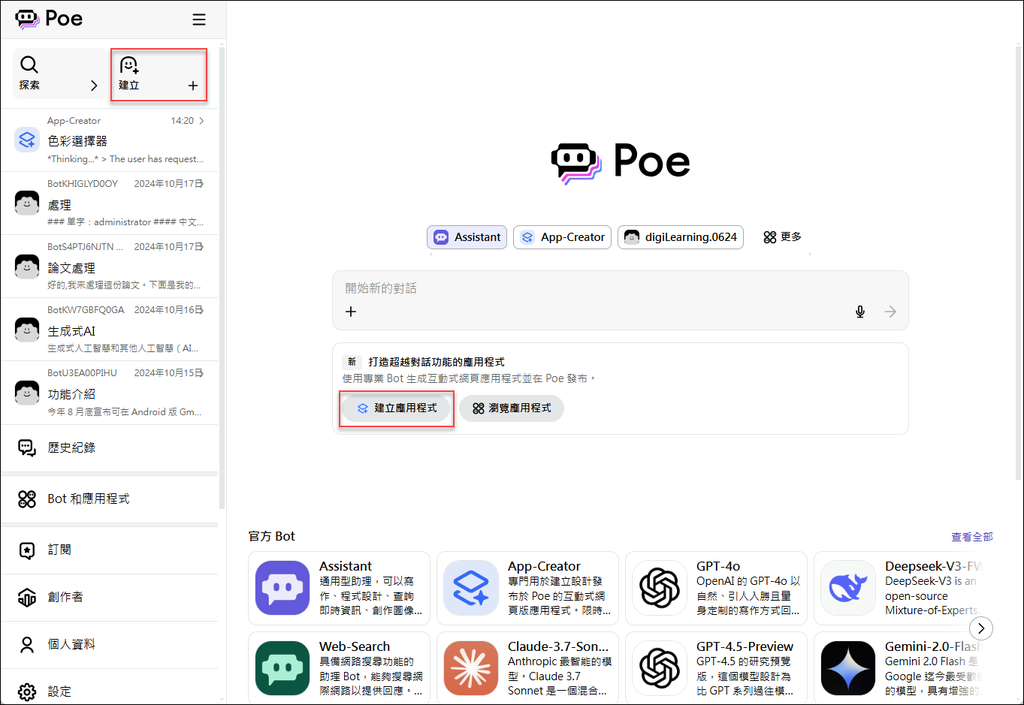This screenshot has height=705, width=1024.
Task: Click the bot avatar next to 功能介紹
Action: tap(27, 393)
